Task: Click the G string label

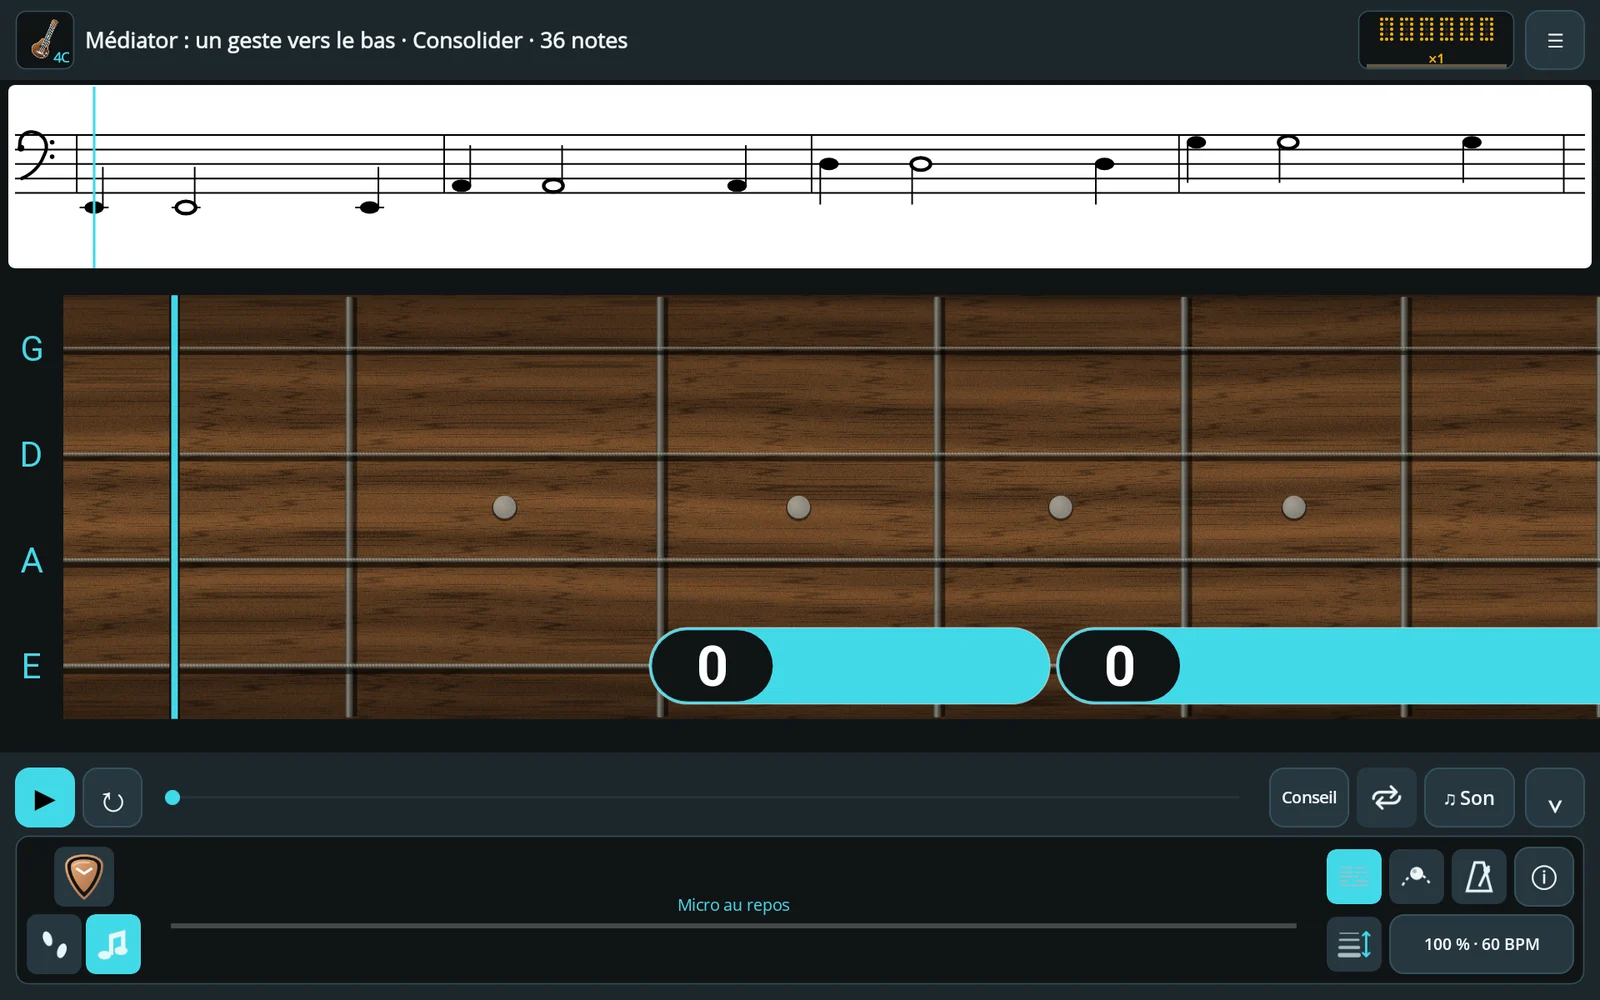Action: 32,349
